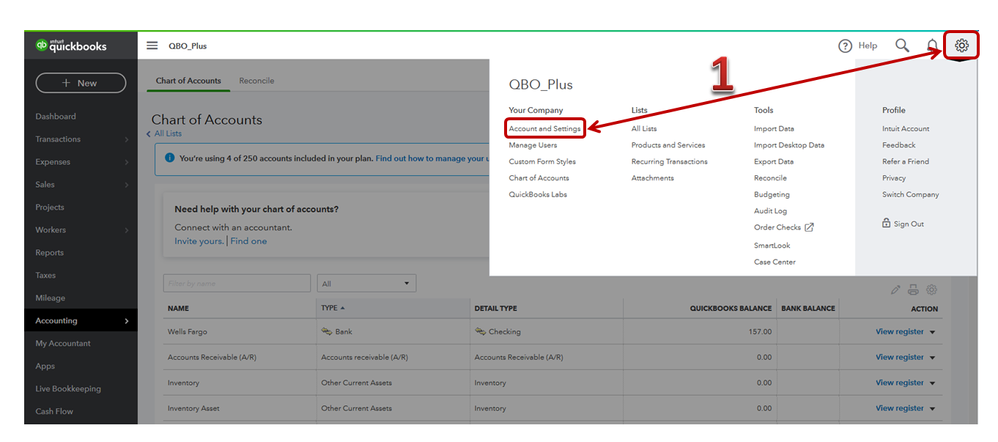Click the QuickBooks logo
Screen dimensions: 998x442
(x=71, y=46)
